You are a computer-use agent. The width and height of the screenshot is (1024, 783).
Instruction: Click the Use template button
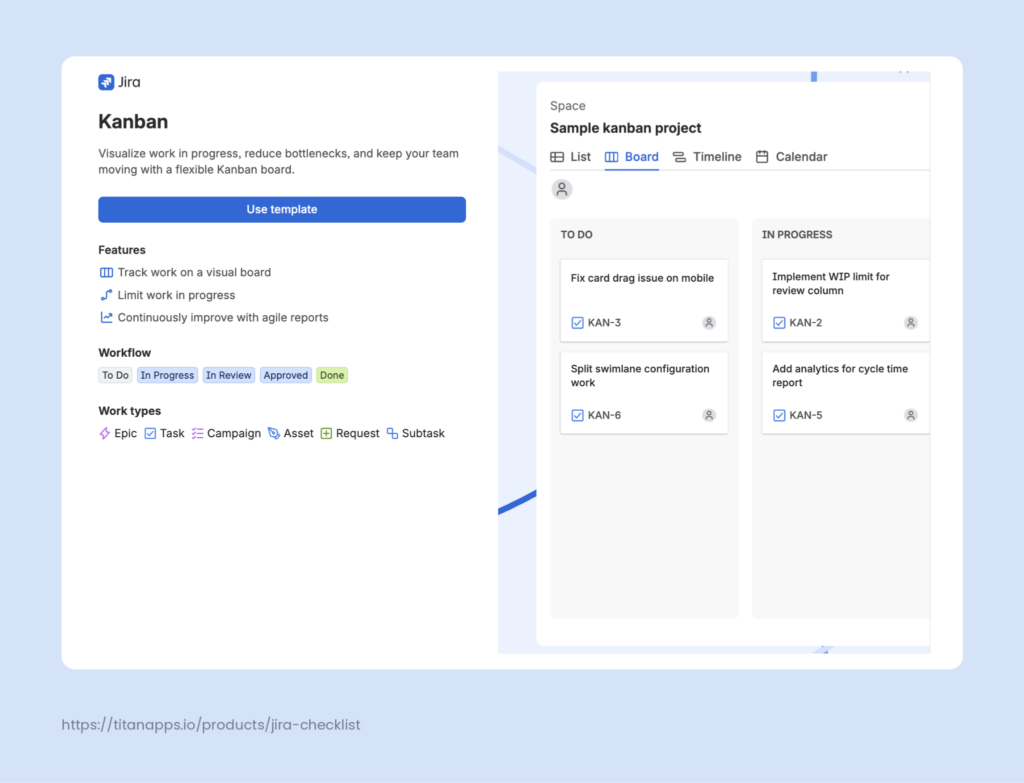[x=282, y=210]
